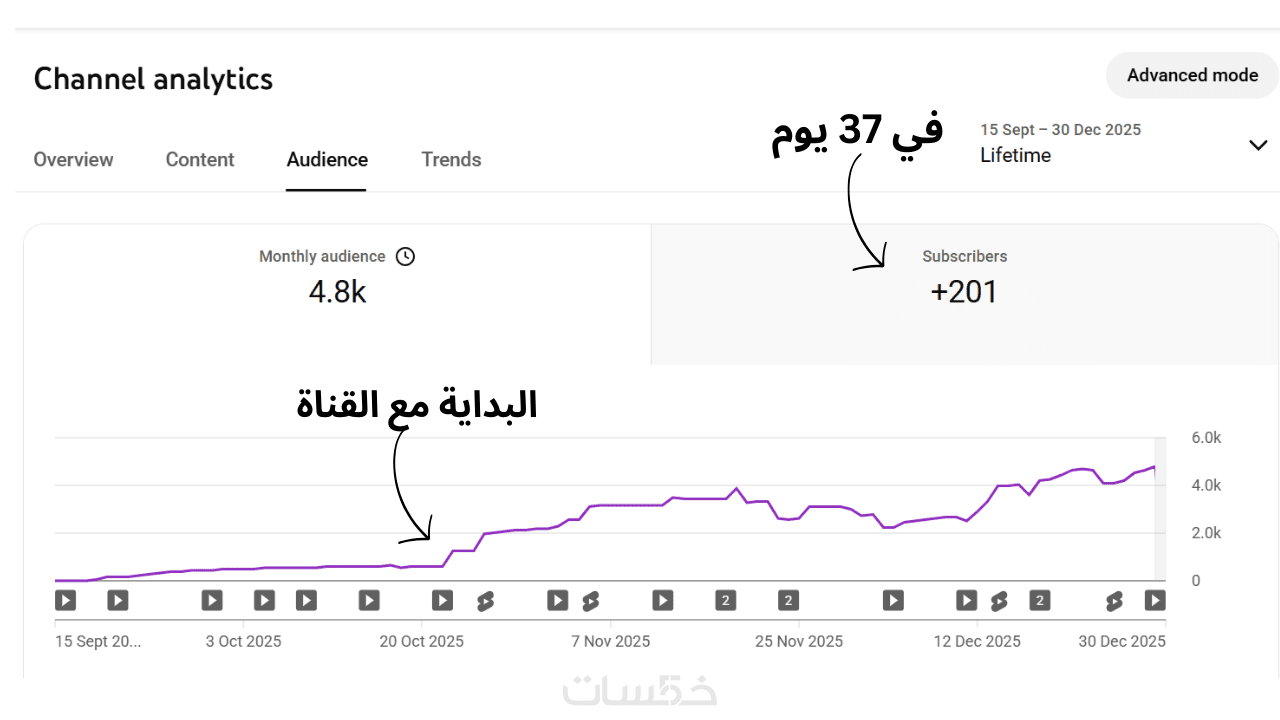Viewport: 1280px width, 720px height.
Task: Click the last Shorts marker near 30 Dec
Action: pyautogui.click(x=1114, y=600)
